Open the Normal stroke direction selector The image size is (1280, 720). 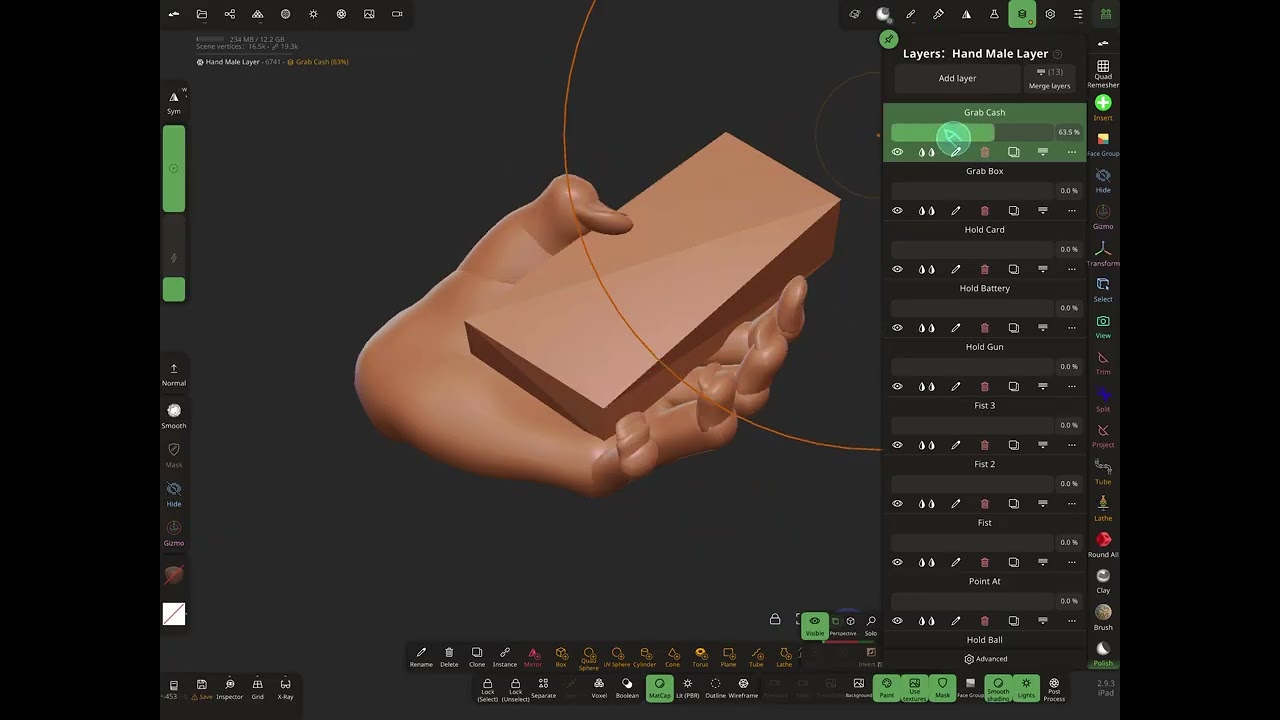click(x=174, y=374)
